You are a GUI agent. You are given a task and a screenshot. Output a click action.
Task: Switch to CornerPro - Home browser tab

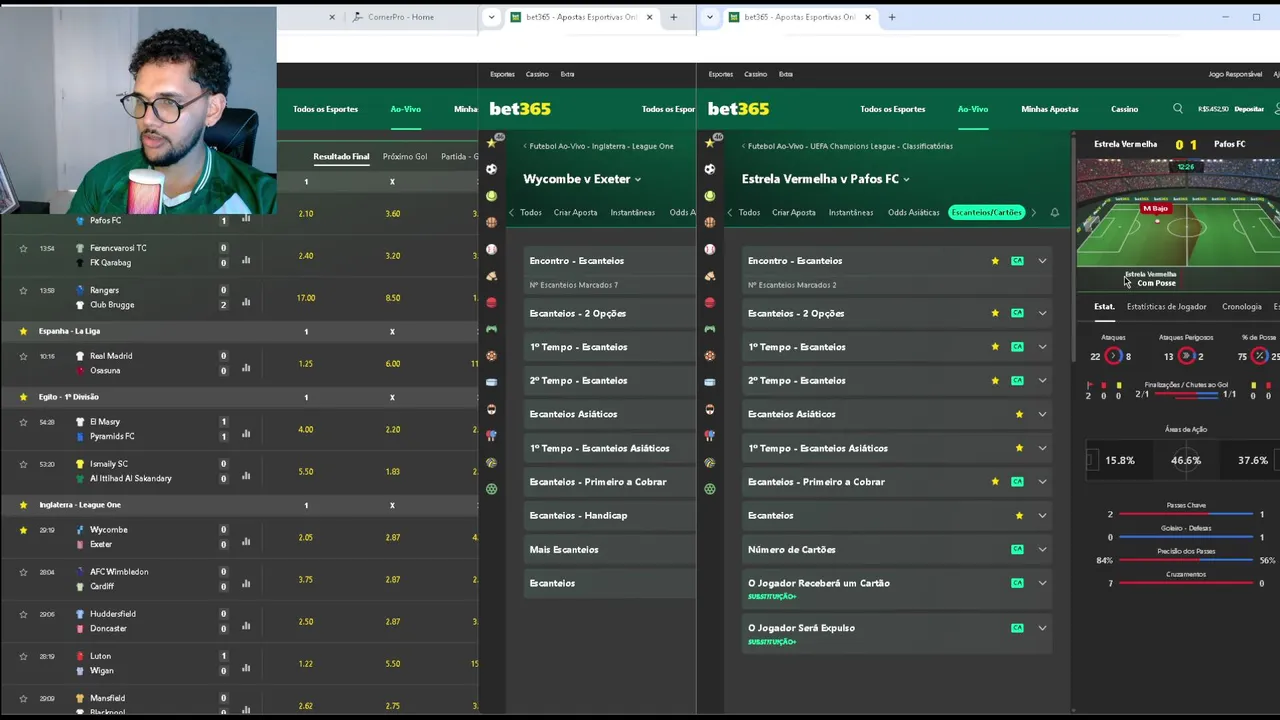(401, 17)
